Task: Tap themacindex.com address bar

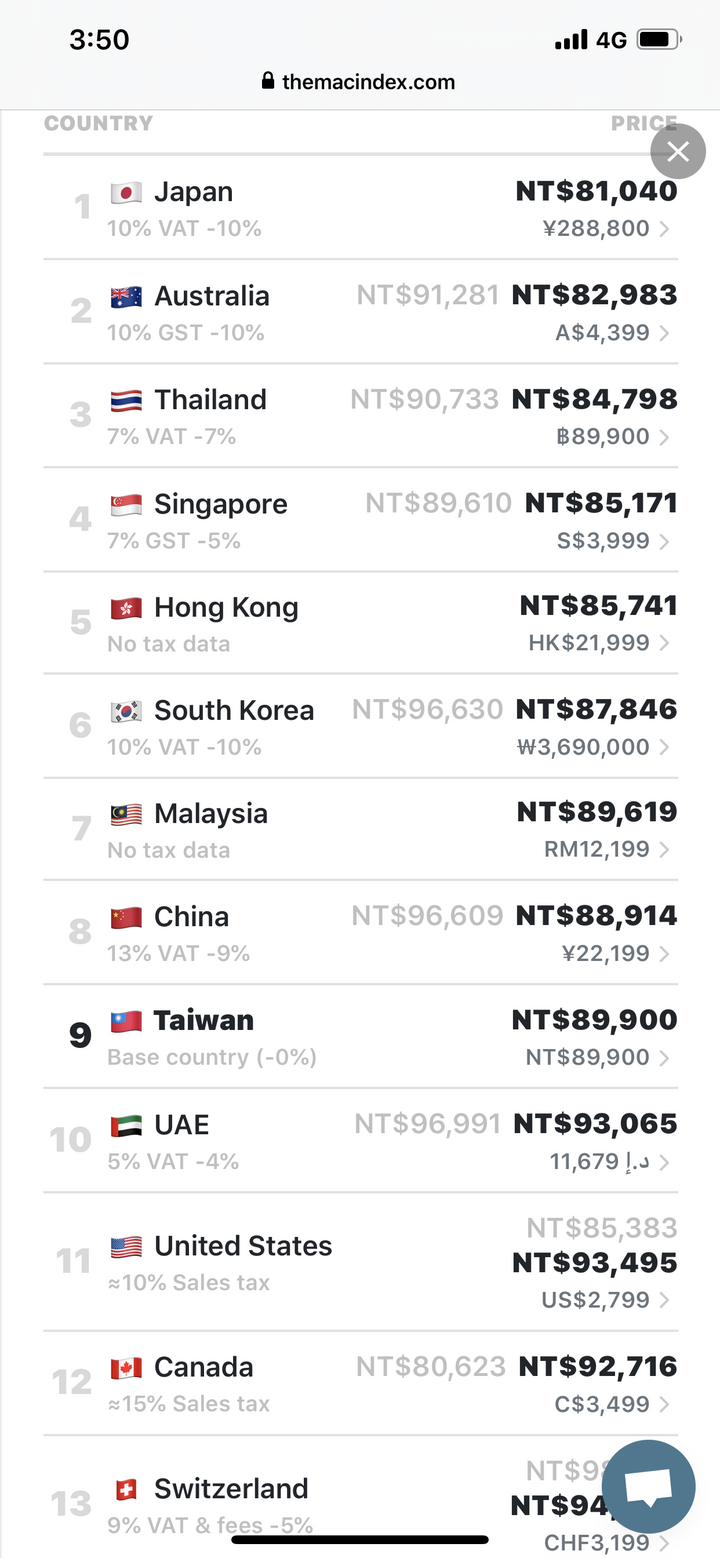Action: pos(358,82)
